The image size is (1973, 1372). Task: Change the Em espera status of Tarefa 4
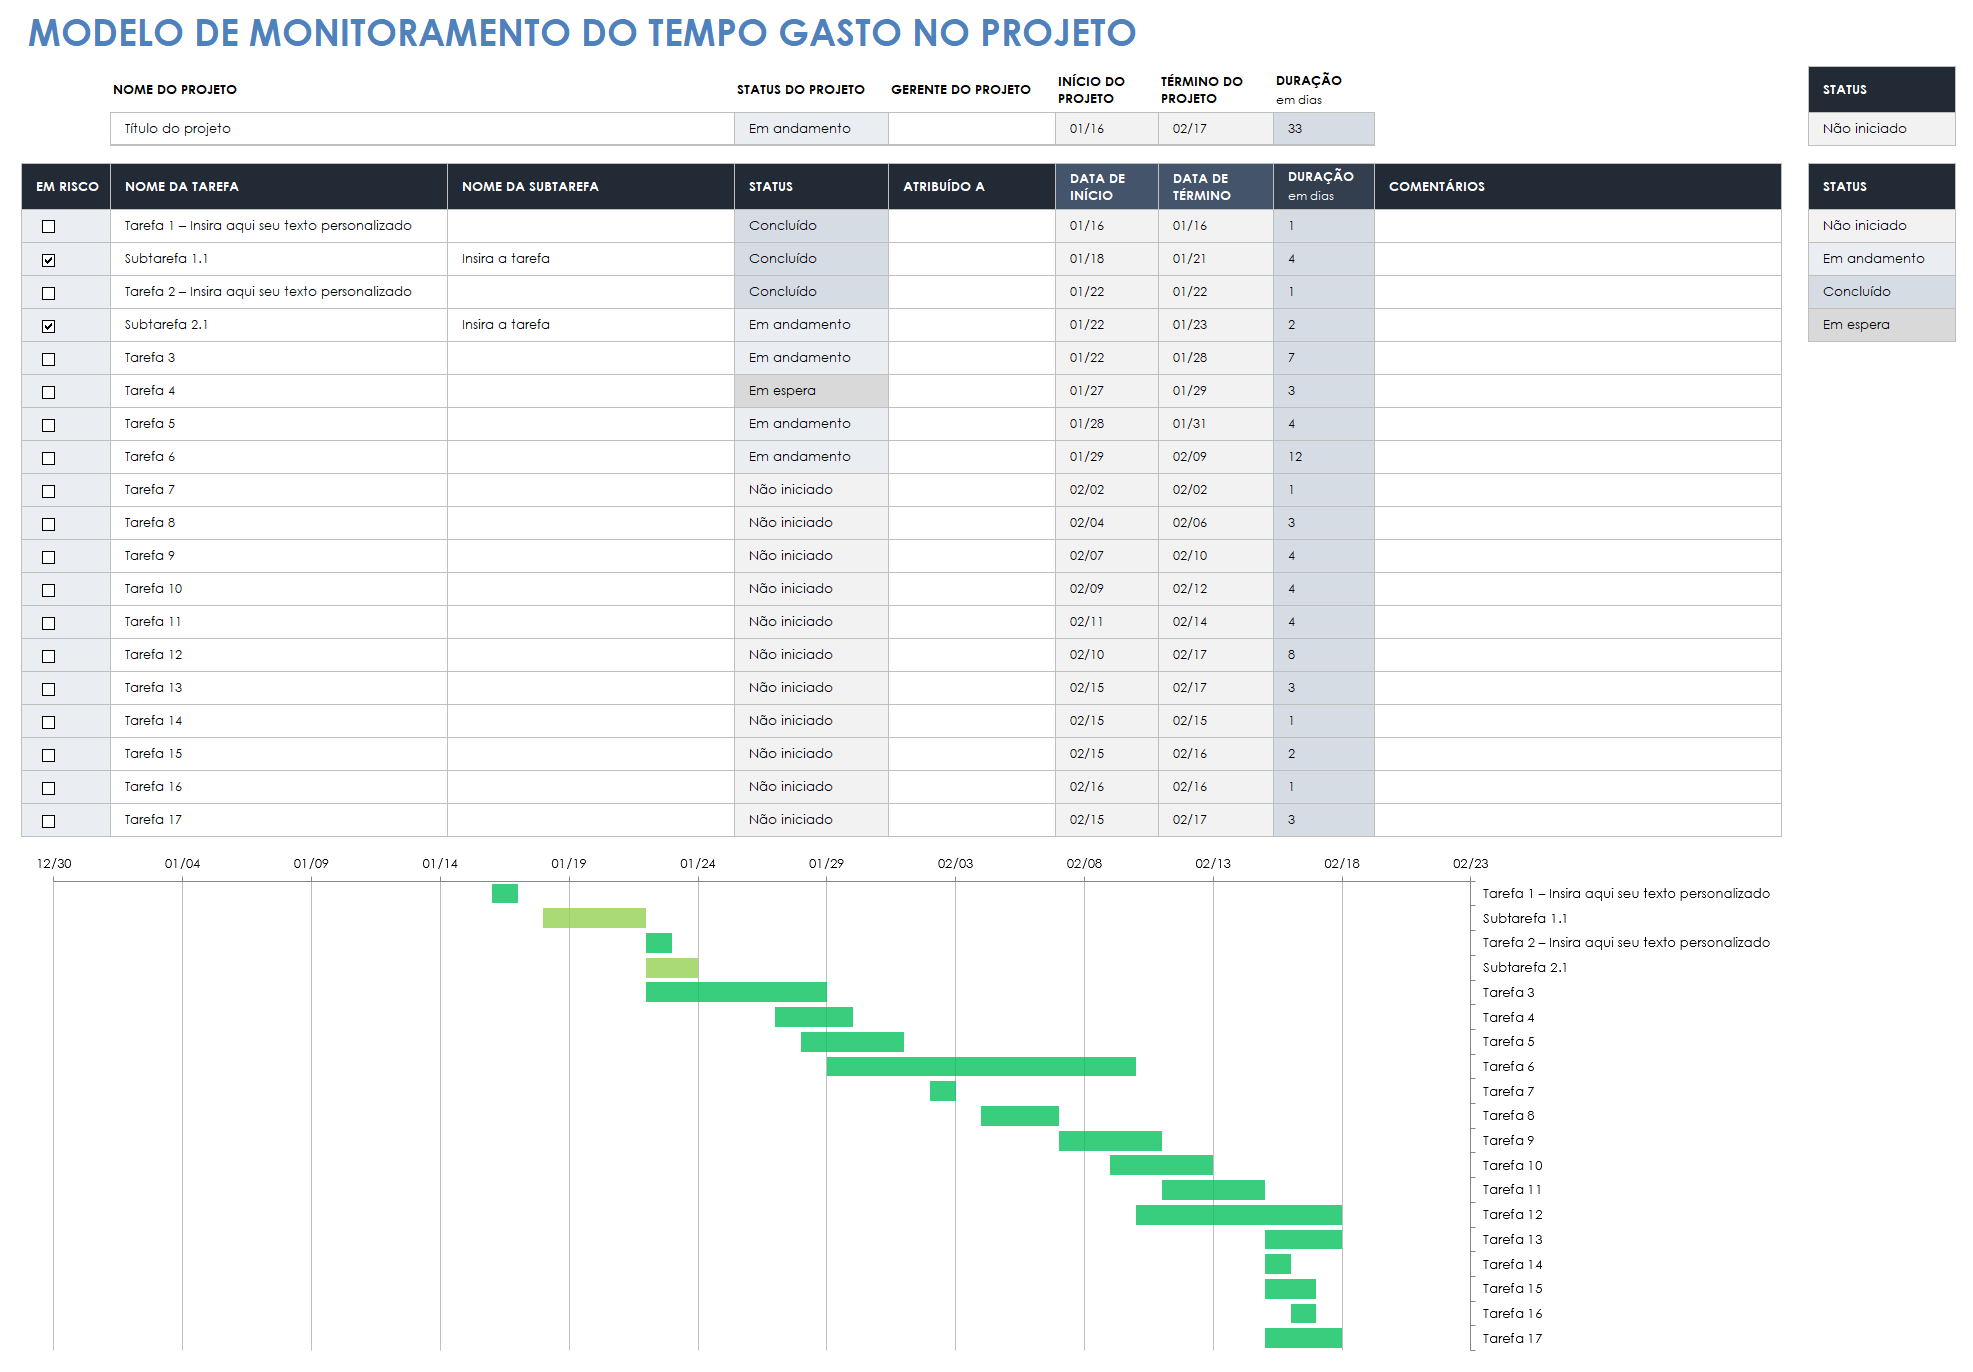point(811,391)
